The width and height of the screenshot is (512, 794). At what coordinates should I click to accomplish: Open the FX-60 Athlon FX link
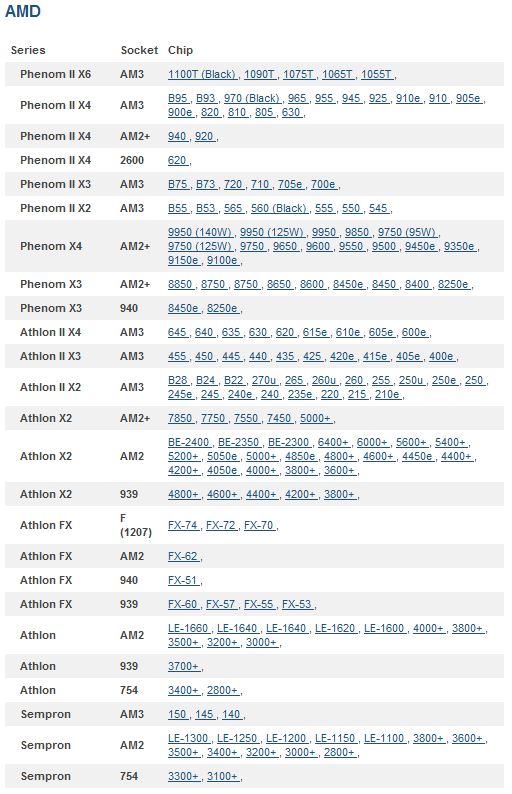[182, 604]
